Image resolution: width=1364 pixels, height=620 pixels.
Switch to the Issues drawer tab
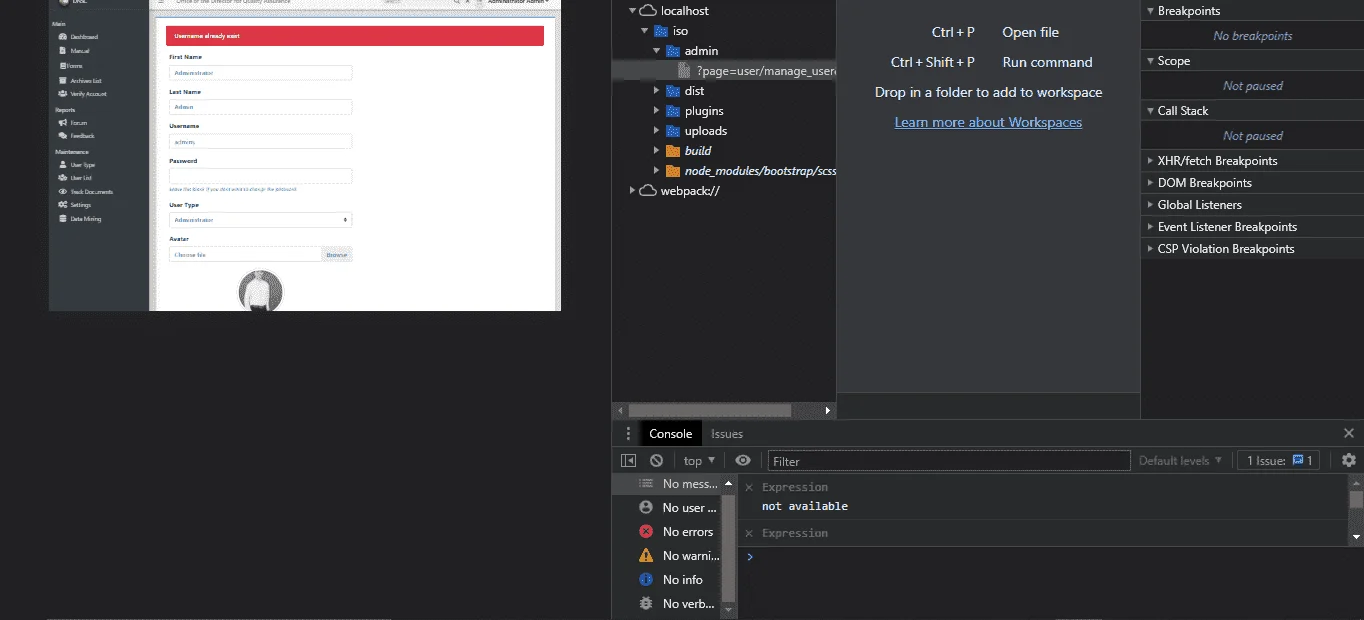727,434
